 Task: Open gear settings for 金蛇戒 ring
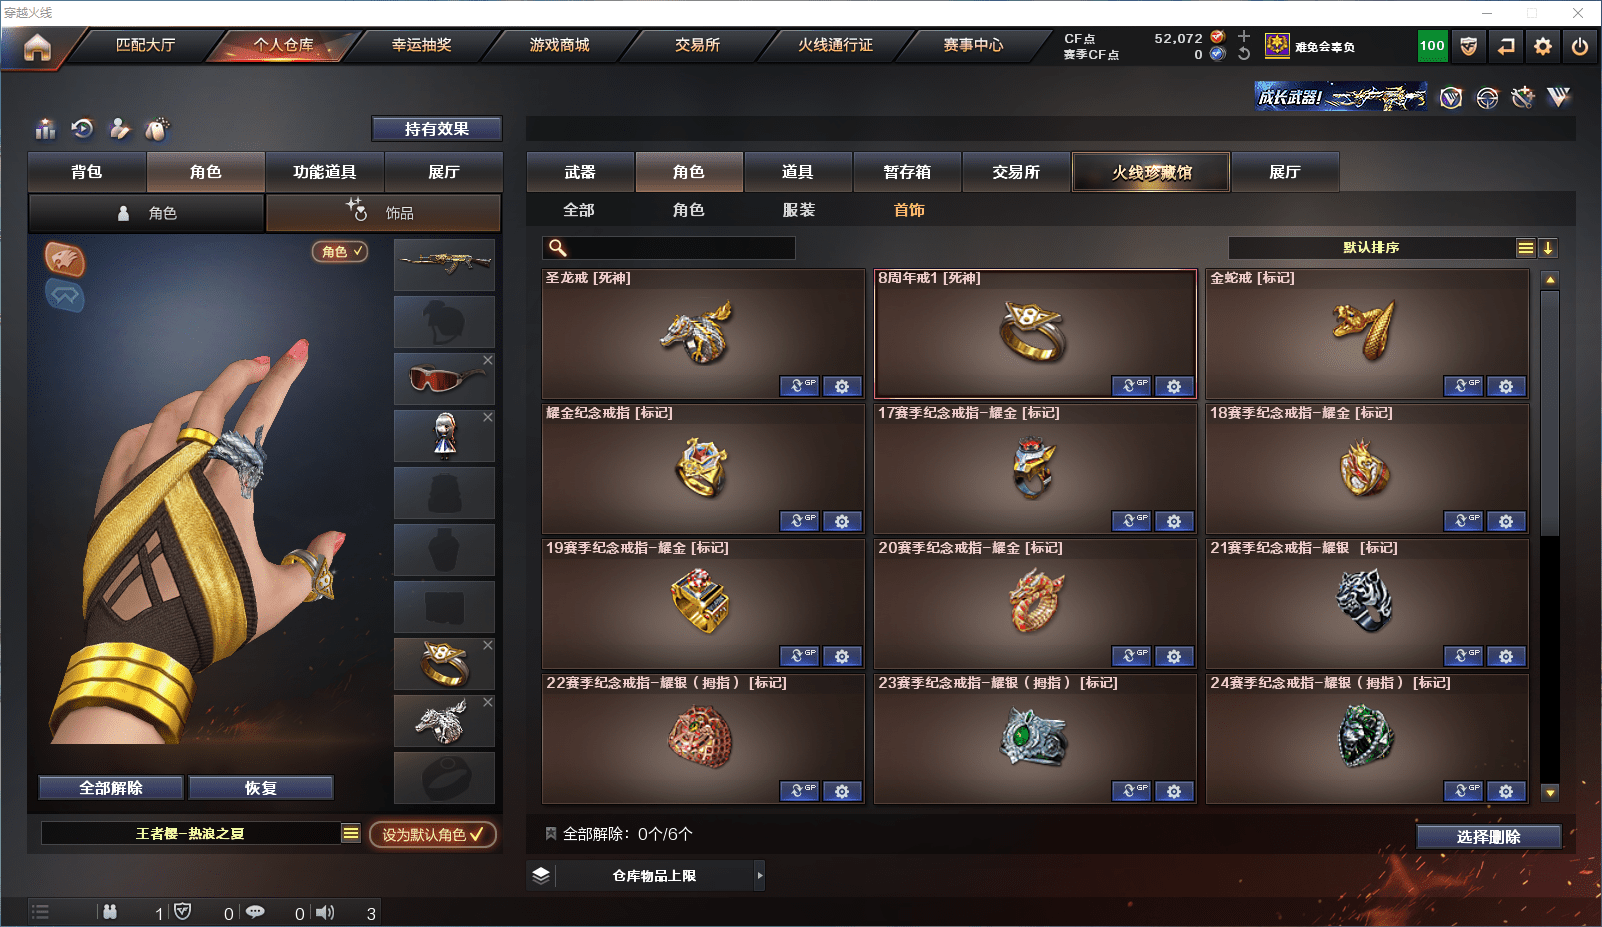click(1506, 386)
